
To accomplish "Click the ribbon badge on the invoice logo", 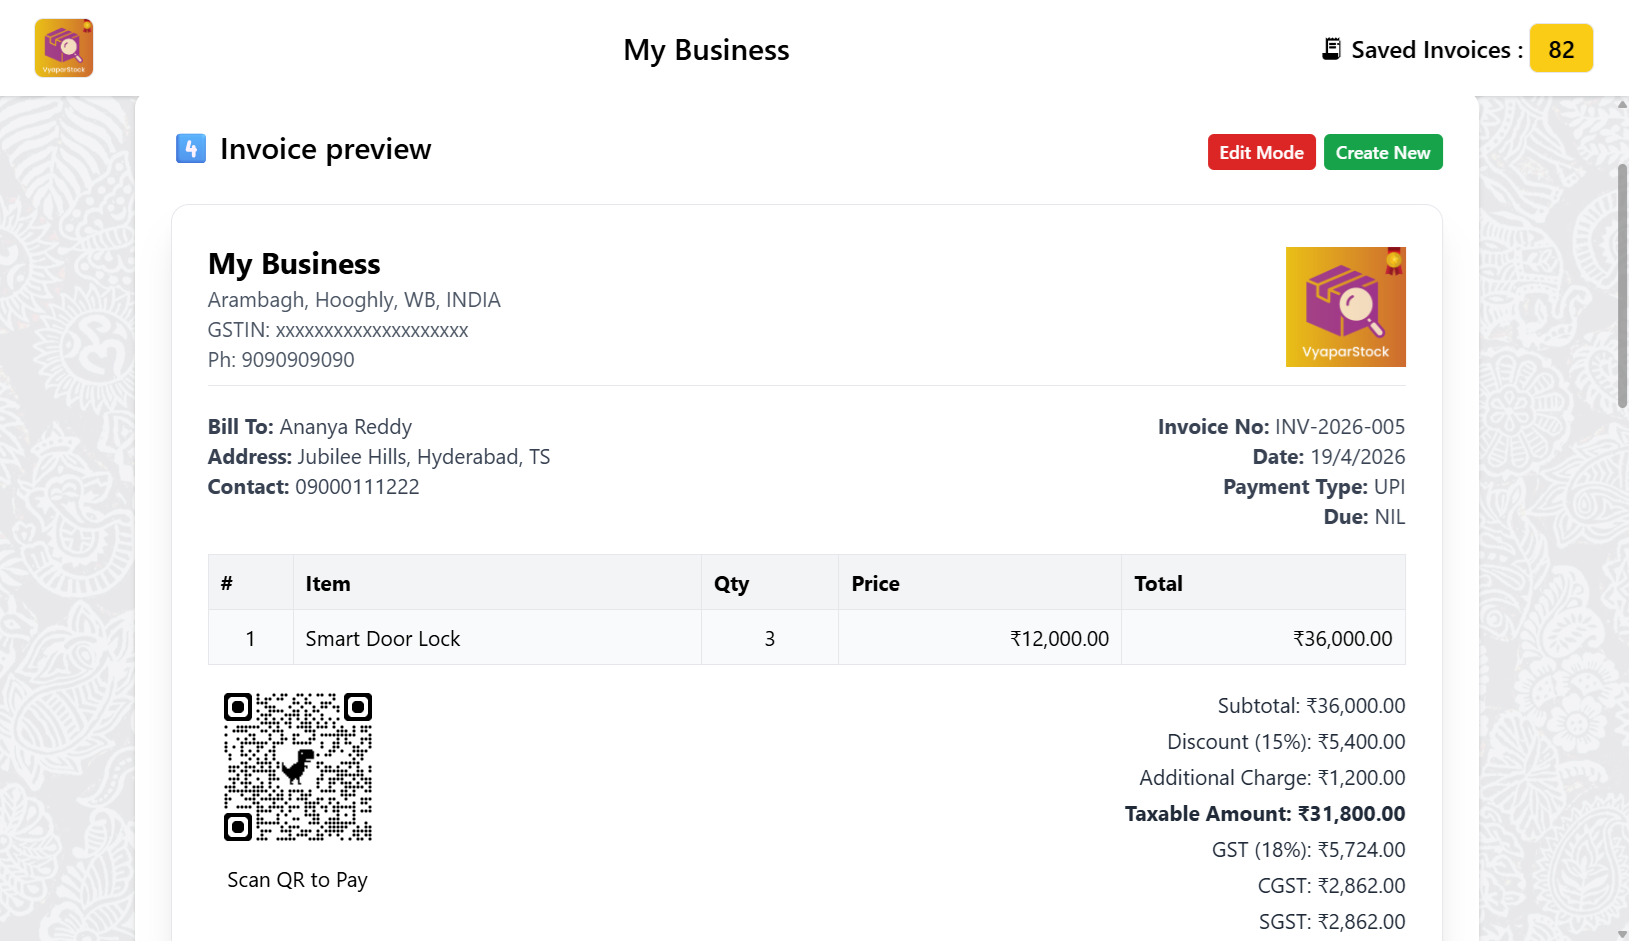I will [x=1396, y=262].
